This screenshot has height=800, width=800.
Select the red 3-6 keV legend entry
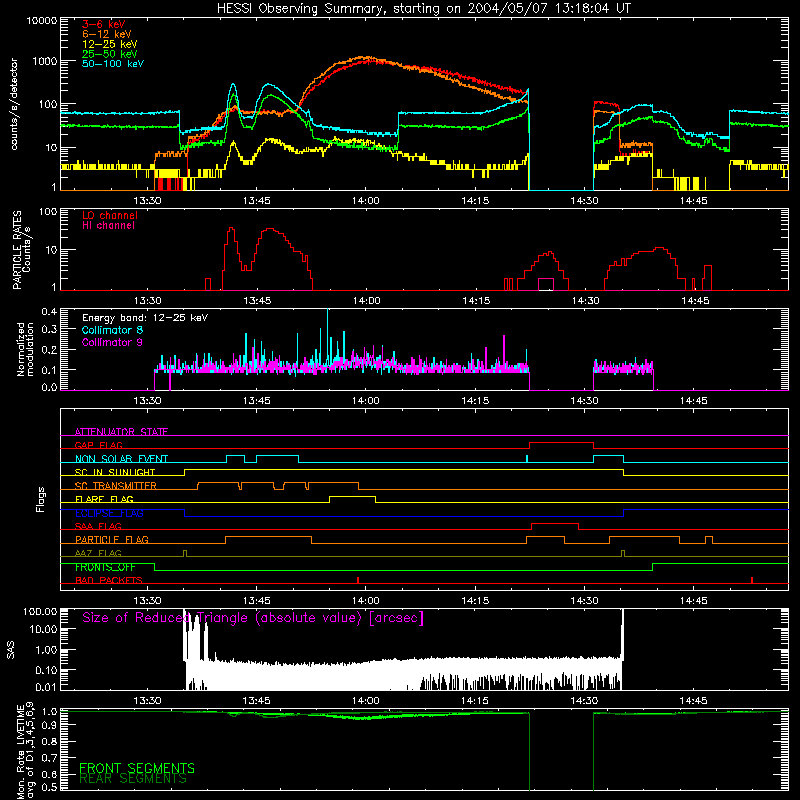click(x=104, y=24)
